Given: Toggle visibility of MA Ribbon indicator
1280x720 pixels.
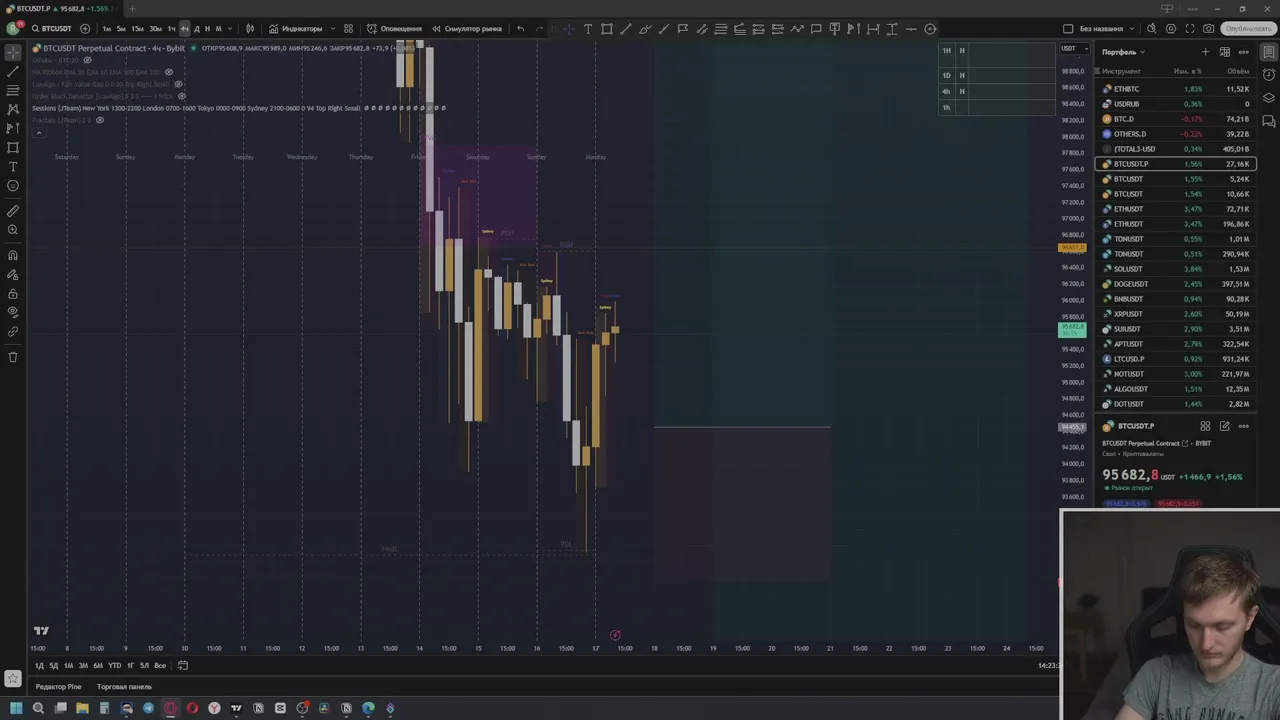Looking at the screenshot, I should coord(168,72).
